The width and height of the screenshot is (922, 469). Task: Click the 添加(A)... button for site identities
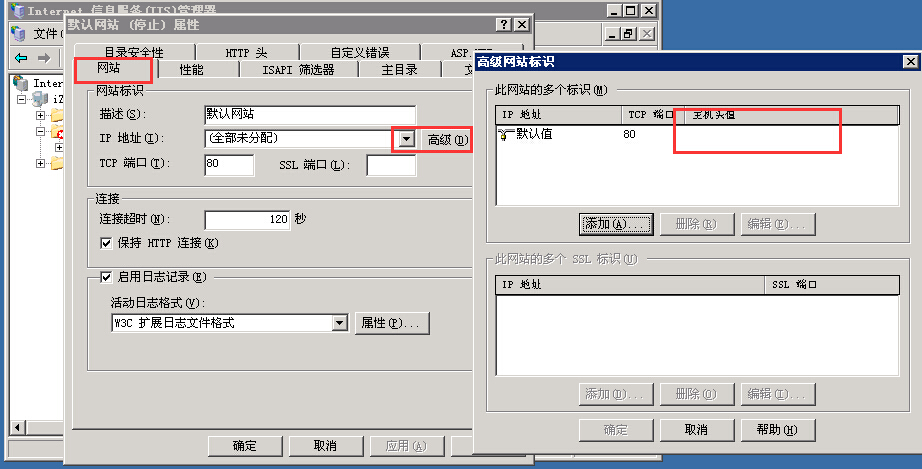coord(616,224)
